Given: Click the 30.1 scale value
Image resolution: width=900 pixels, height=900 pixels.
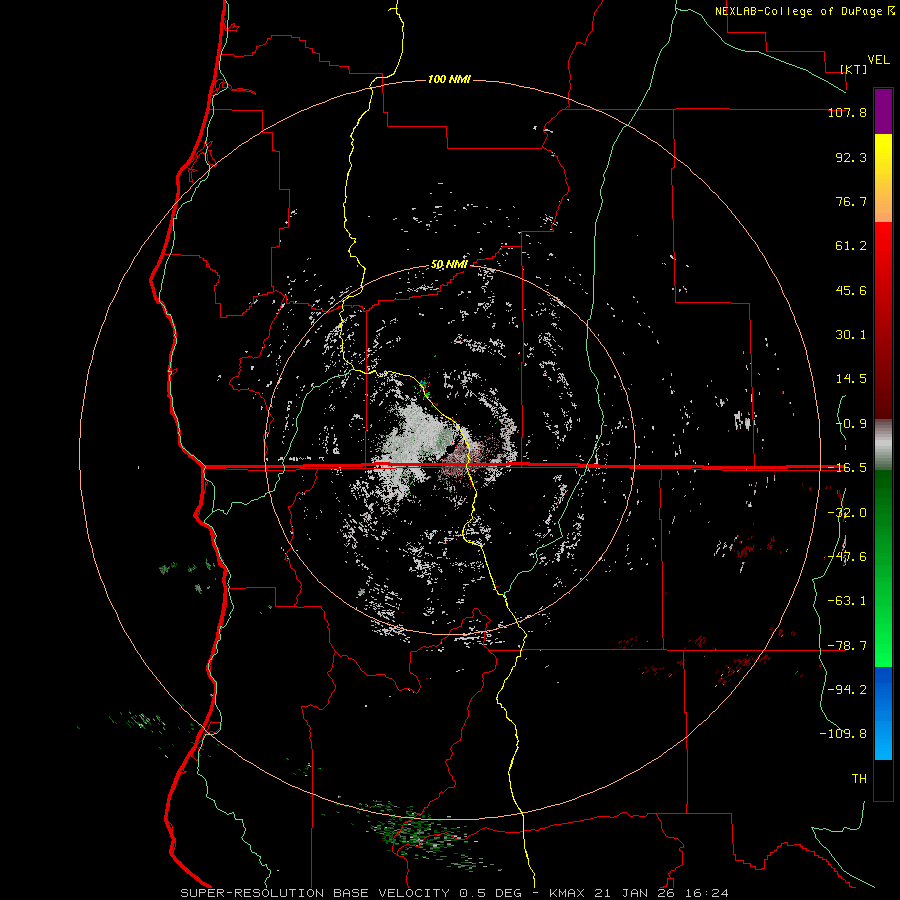Looking at the screenshot, I should pyautogui.click(x=851, y=335).
